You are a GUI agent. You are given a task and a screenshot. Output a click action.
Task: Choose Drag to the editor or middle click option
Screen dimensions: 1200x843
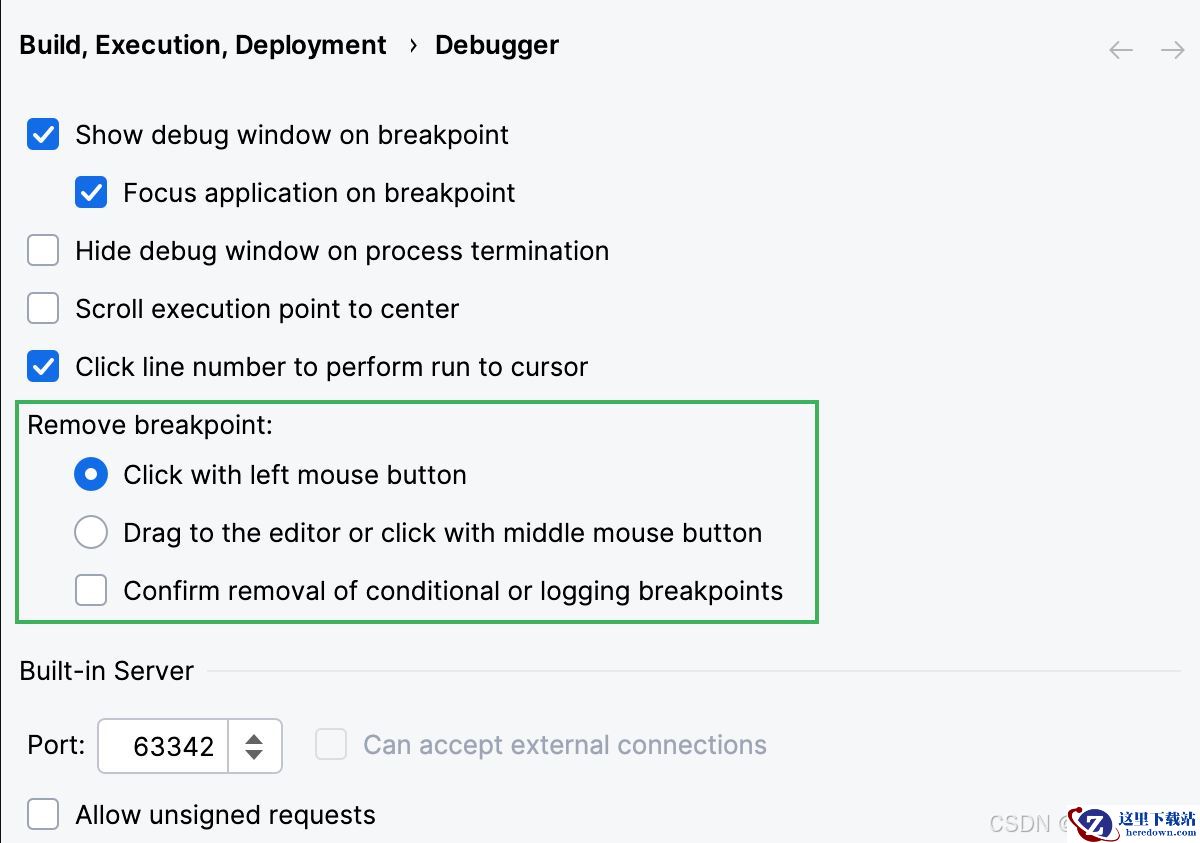point(91,533)
